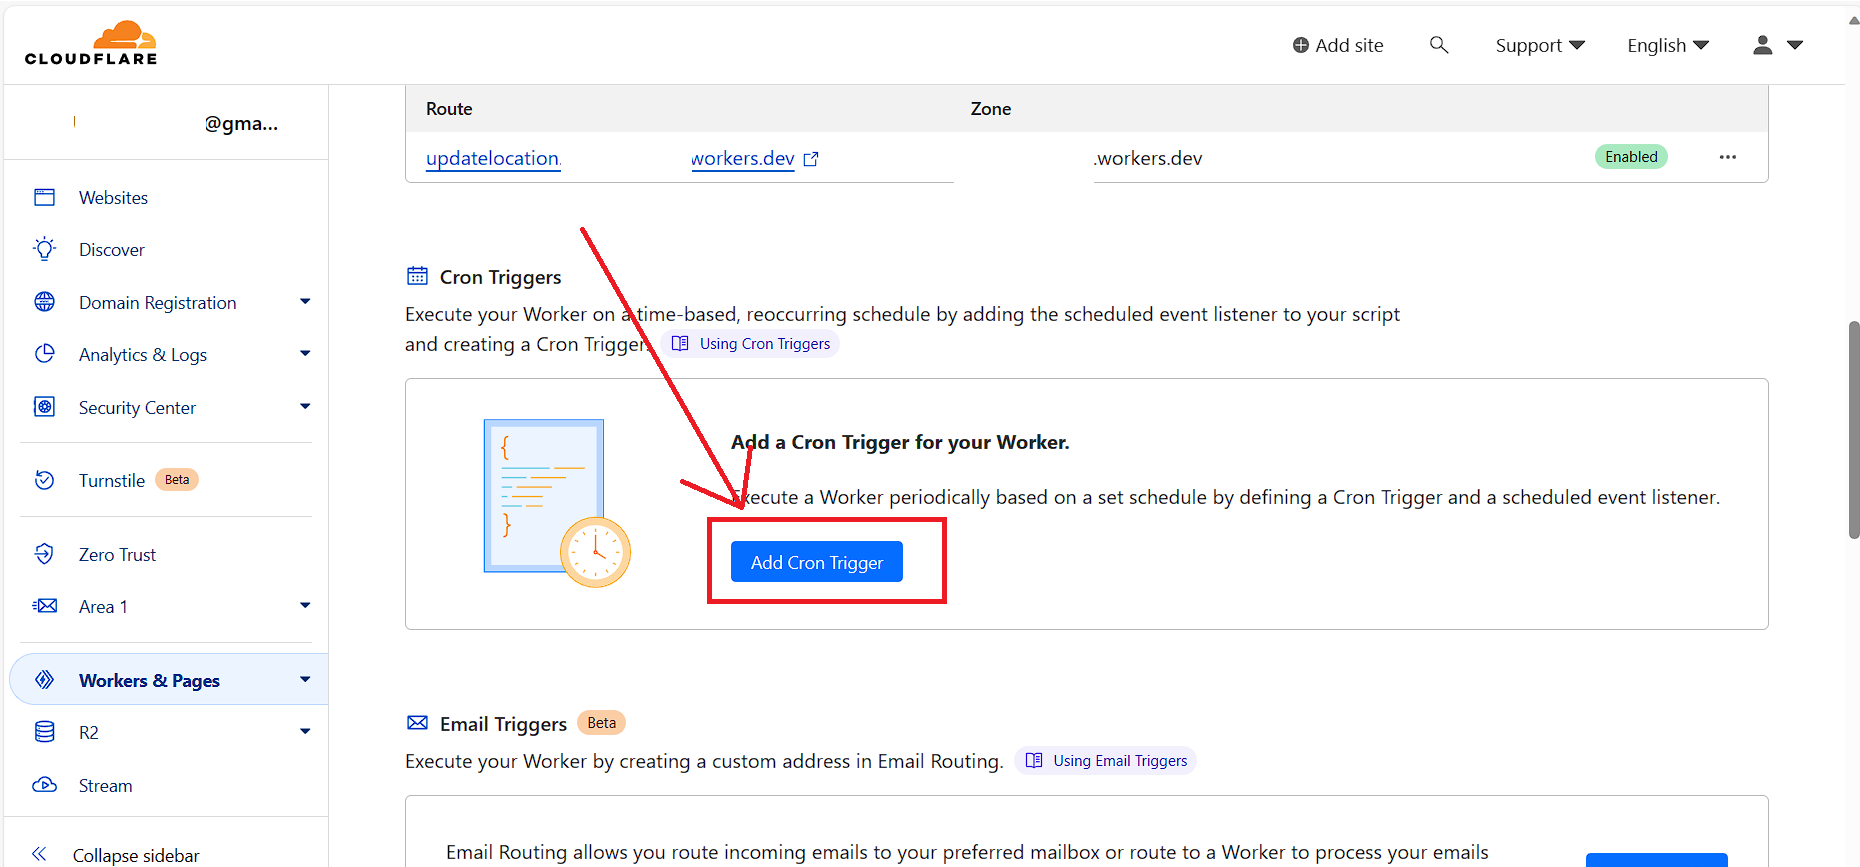Click the Websites sidebar icon
The width and height of the screenshot is (1860, 867).
click(x=45, y=197)
